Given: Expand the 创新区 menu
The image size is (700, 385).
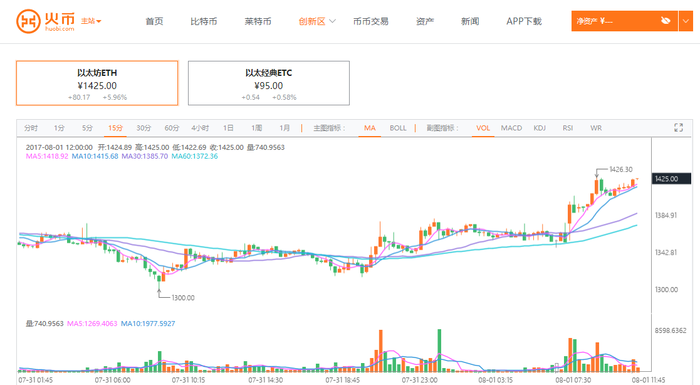Looking at the screenshot, I should (317, 21).
